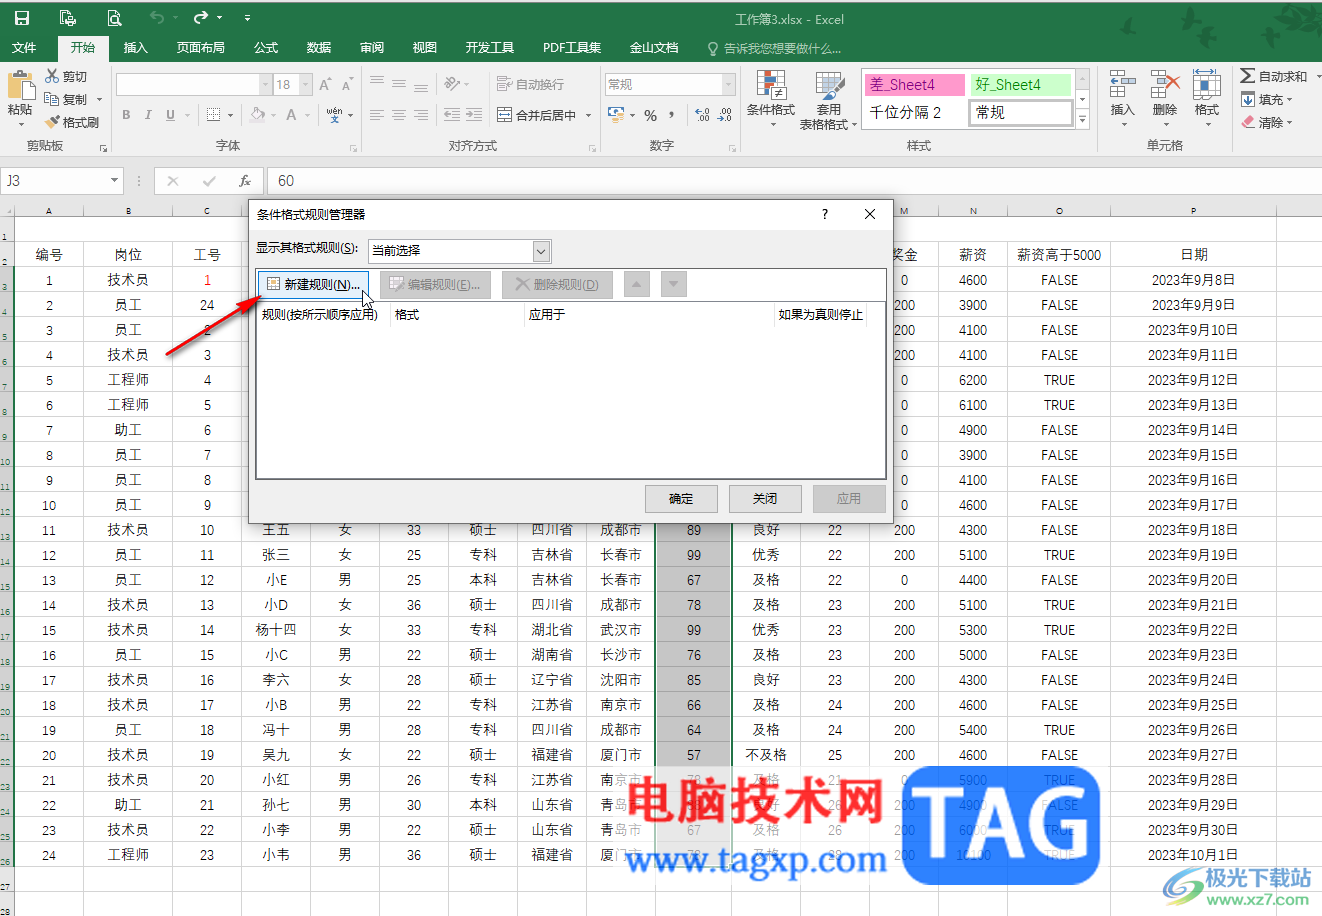
Task: Open Conditional Formatting (条件格式) menu
Action: (771, 100)
